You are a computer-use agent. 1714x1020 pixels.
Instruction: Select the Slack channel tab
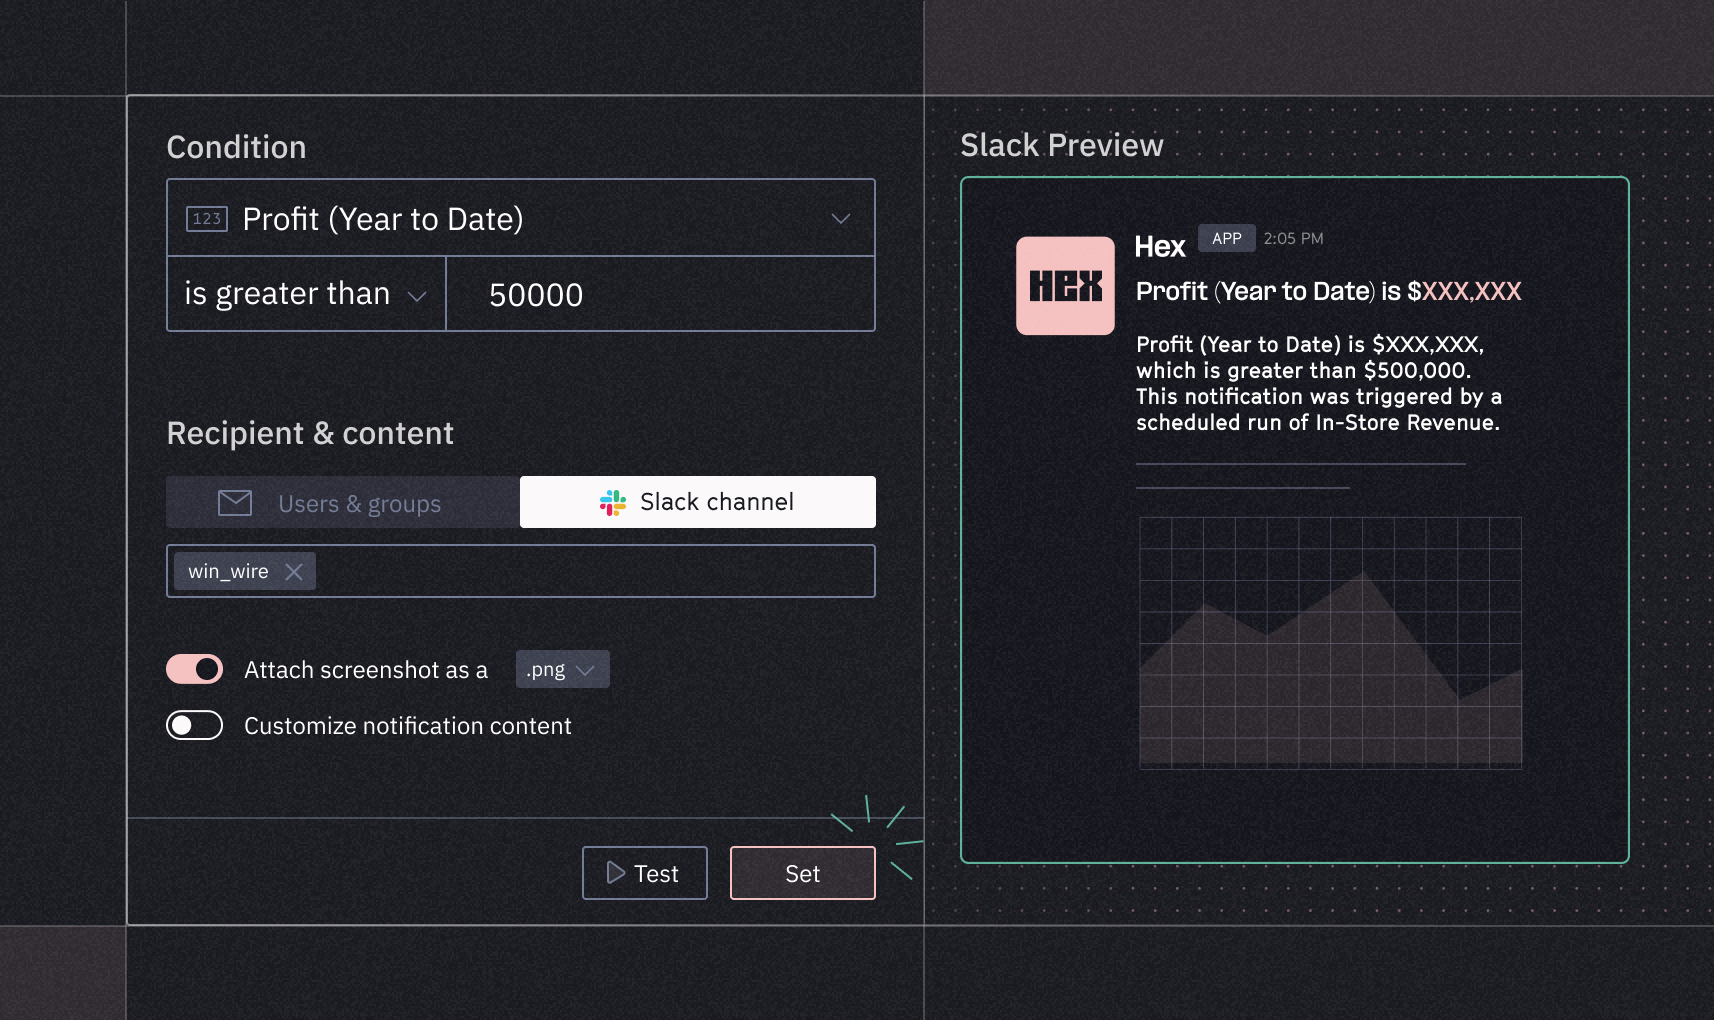pos(697,502)
